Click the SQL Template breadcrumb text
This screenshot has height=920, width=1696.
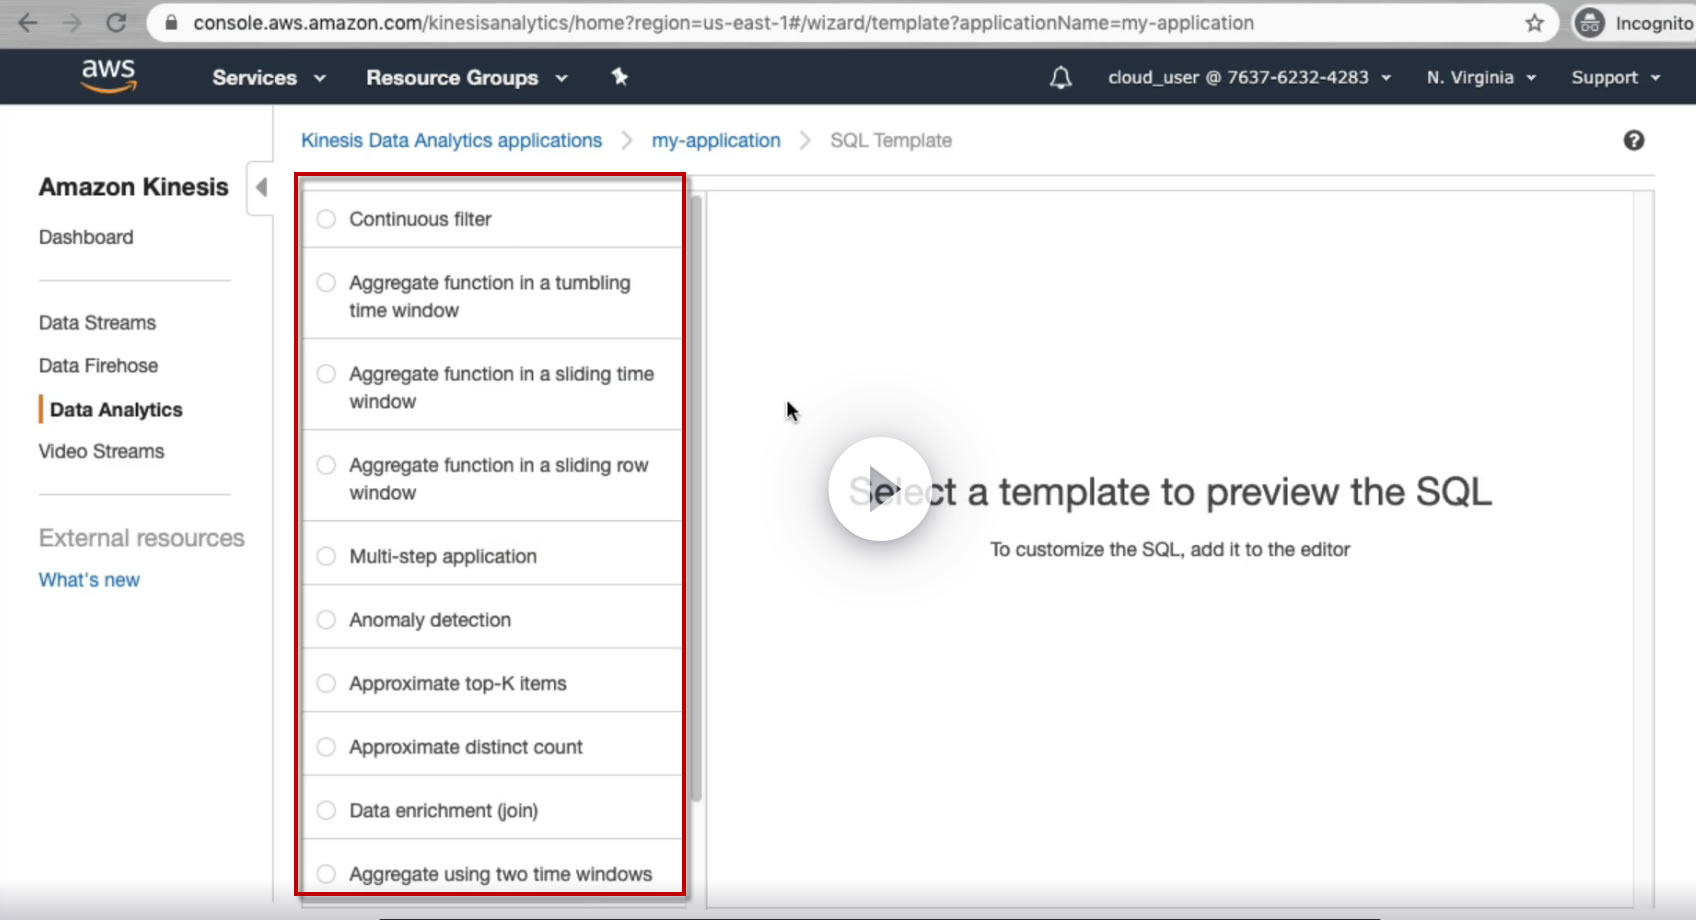click(x=891, y=141)
